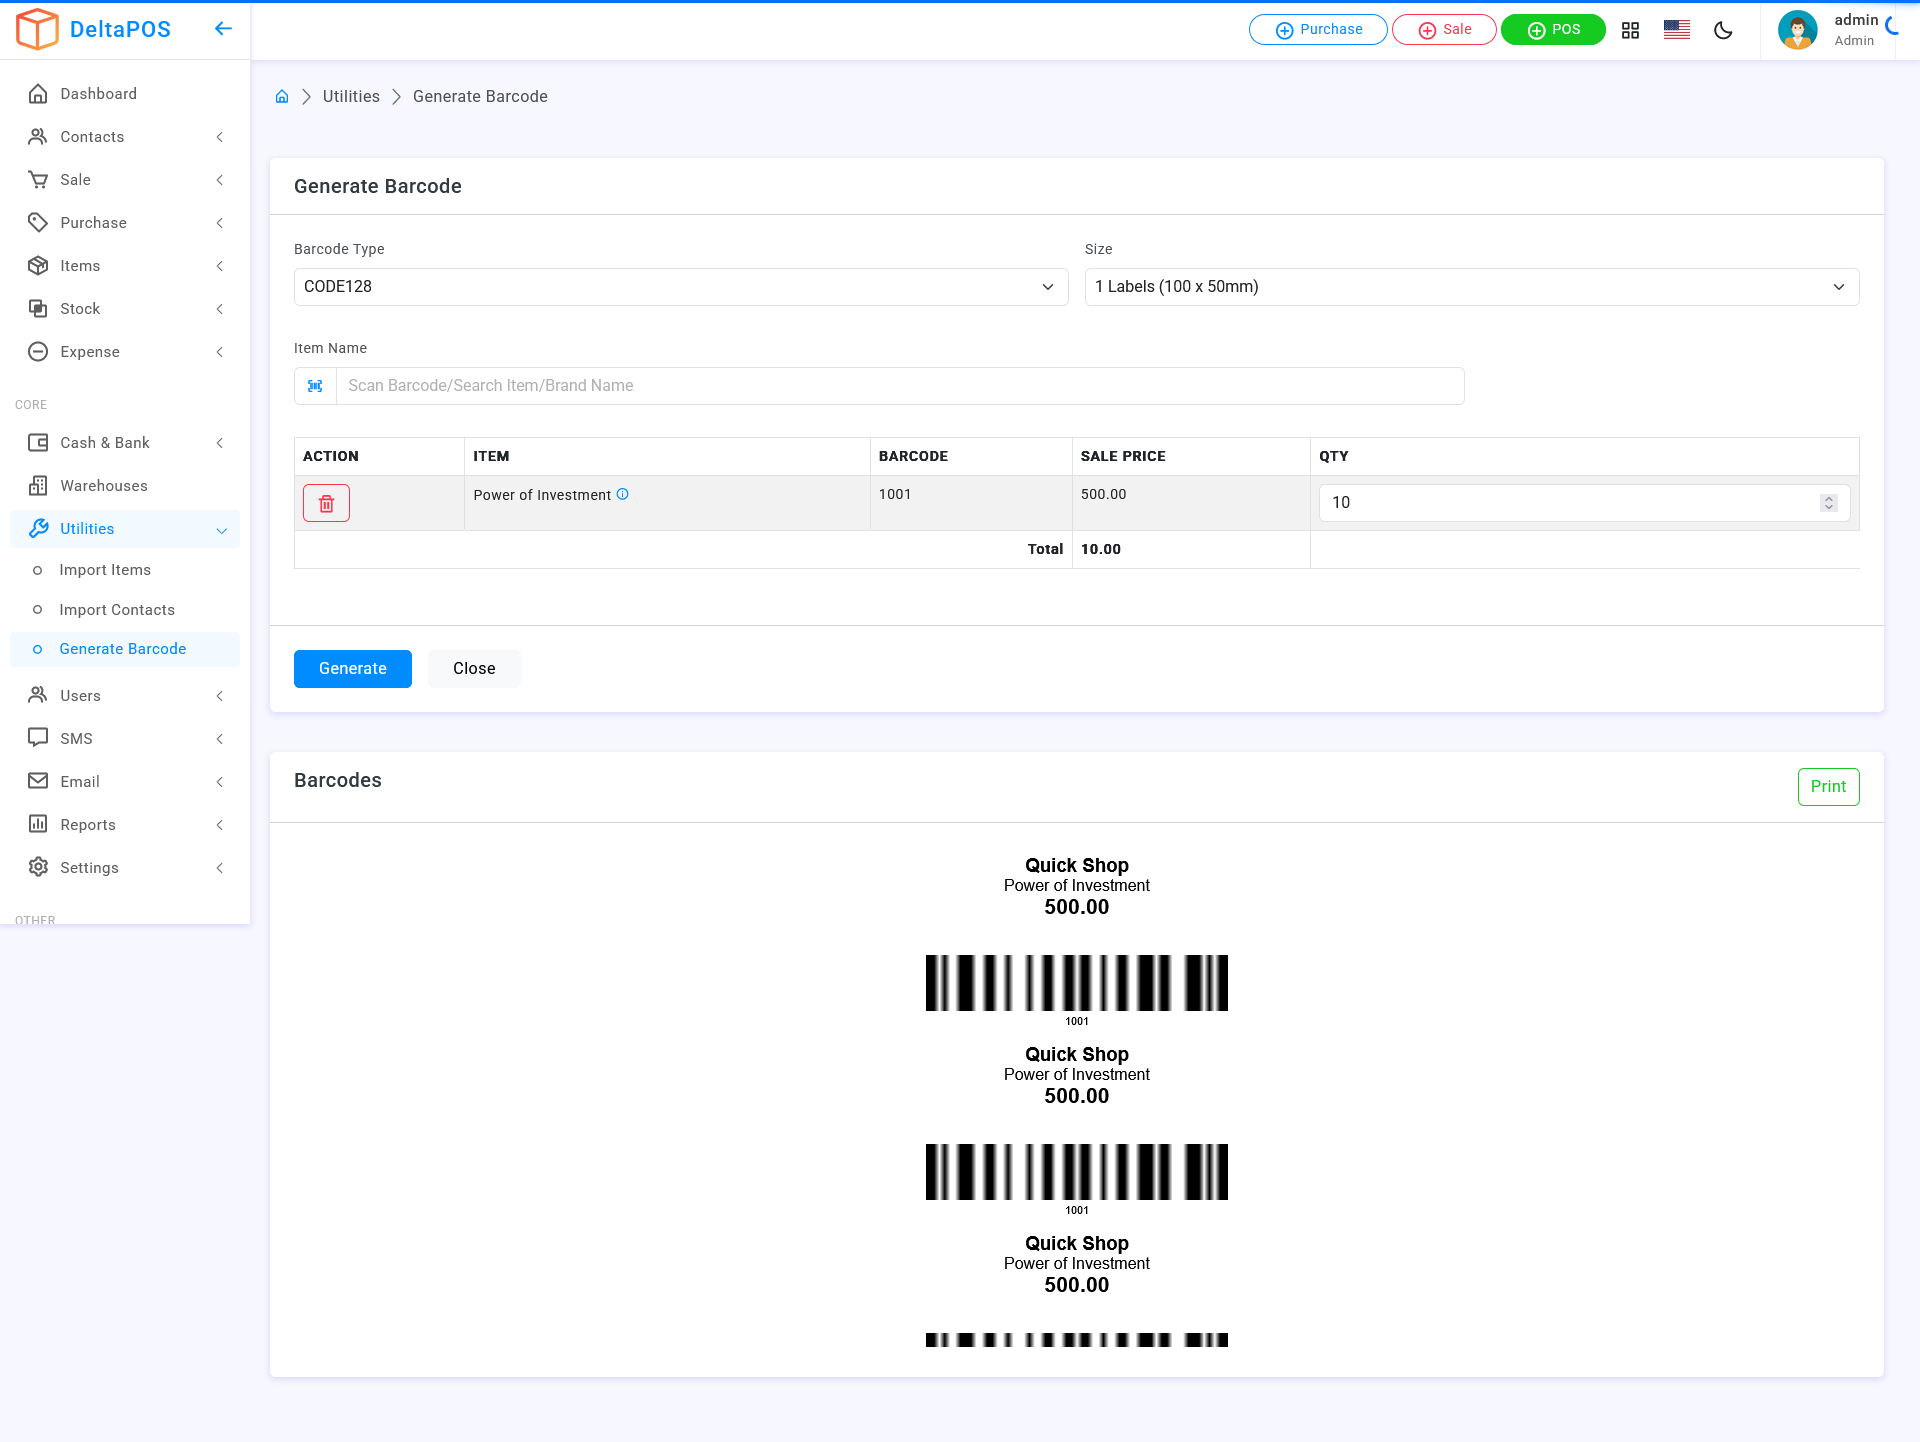The height and width of the screenshot is (1442, 1920).
Task: Expand the Users menu chevron
Action: click(x=220, y=696)
